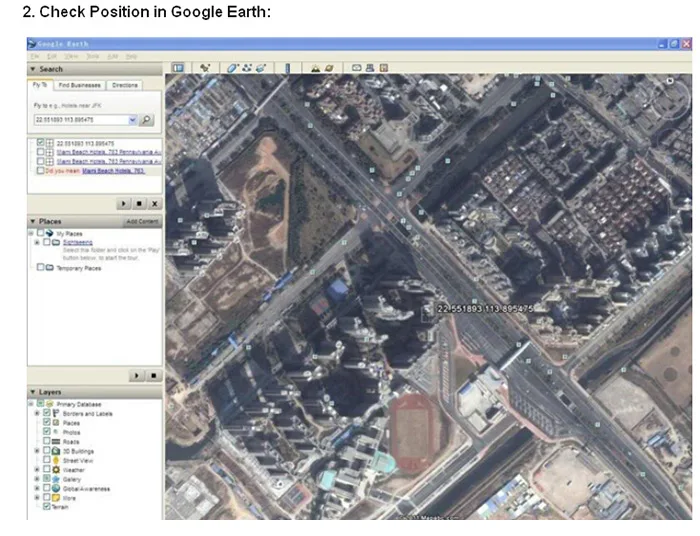This screenshot has height=536, width=700.
Task: Toggle the sidebar with the toolbar sidebar icon
Action: pos(178,68)
